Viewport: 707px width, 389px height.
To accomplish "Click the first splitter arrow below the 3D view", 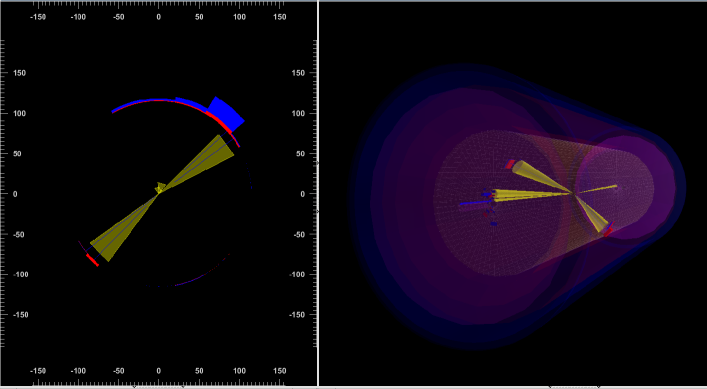I will (550, 386).
